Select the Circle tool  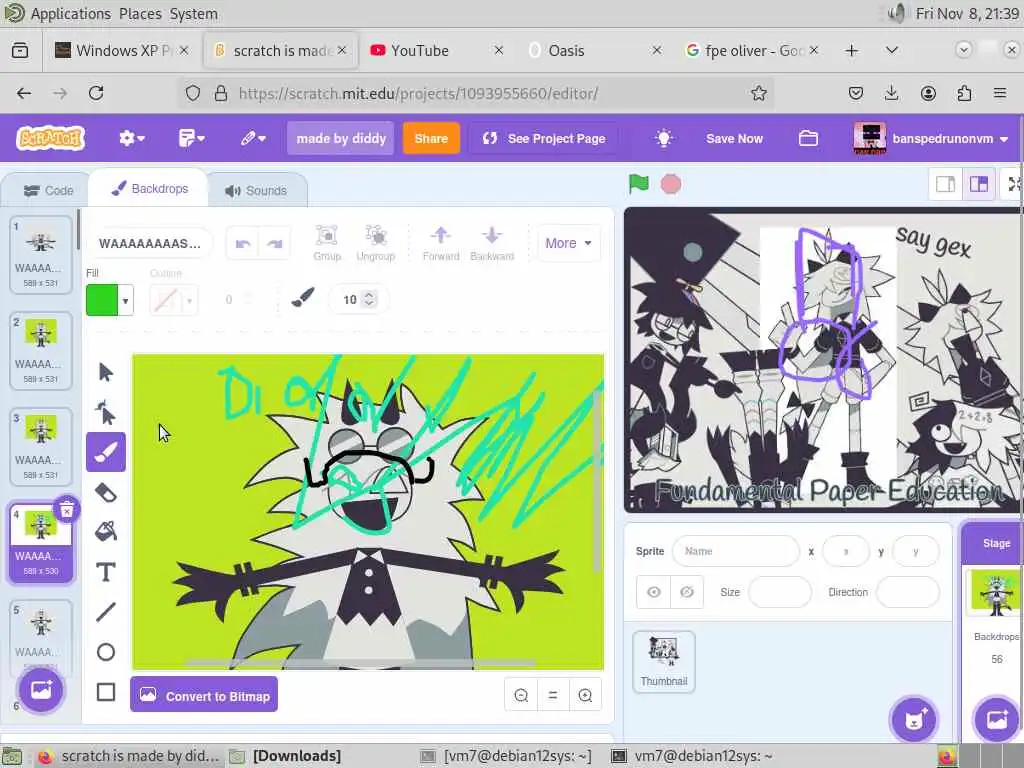click(x=106, y=652)
